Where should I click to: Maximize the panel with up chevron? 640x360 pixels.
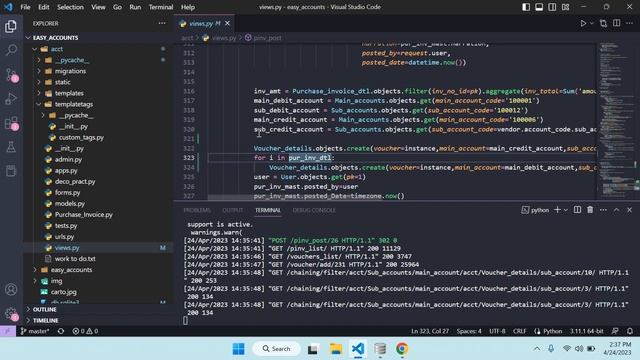(x=616, y=210)
